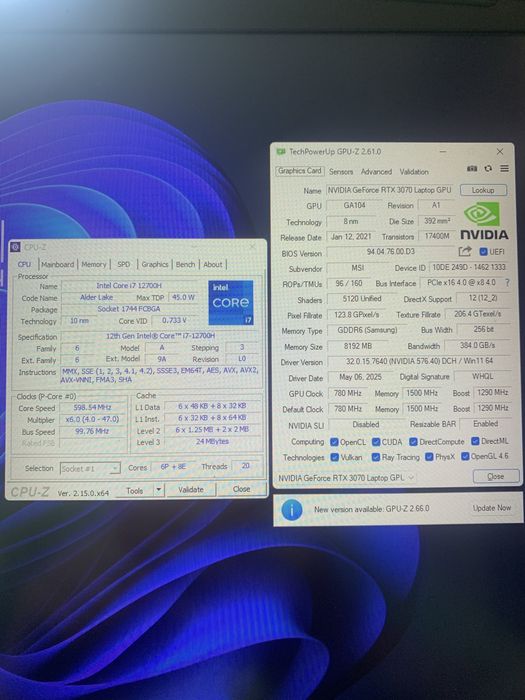Screen dimensions: 525x700
Task: Click the blue info icon in update notice
Action: (x=292, y=510)
